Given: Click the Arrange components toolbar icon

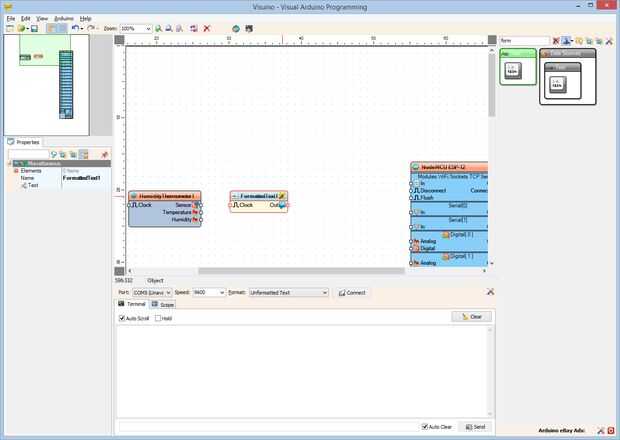Looking at the screenshot, I should click(193, 28).
